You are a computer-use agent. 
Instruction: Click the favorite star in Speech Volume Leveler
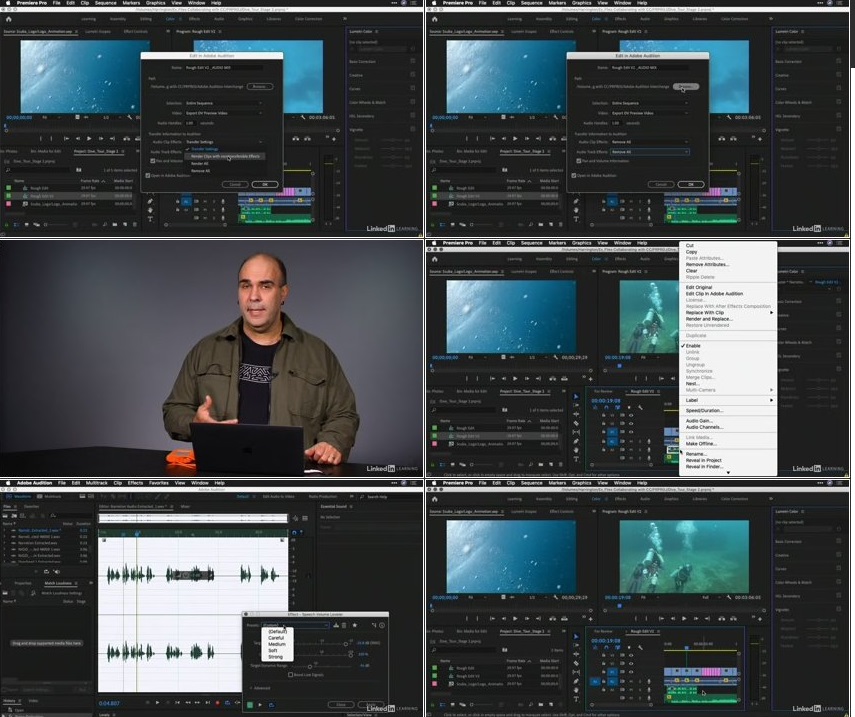[x=355, y=625]
